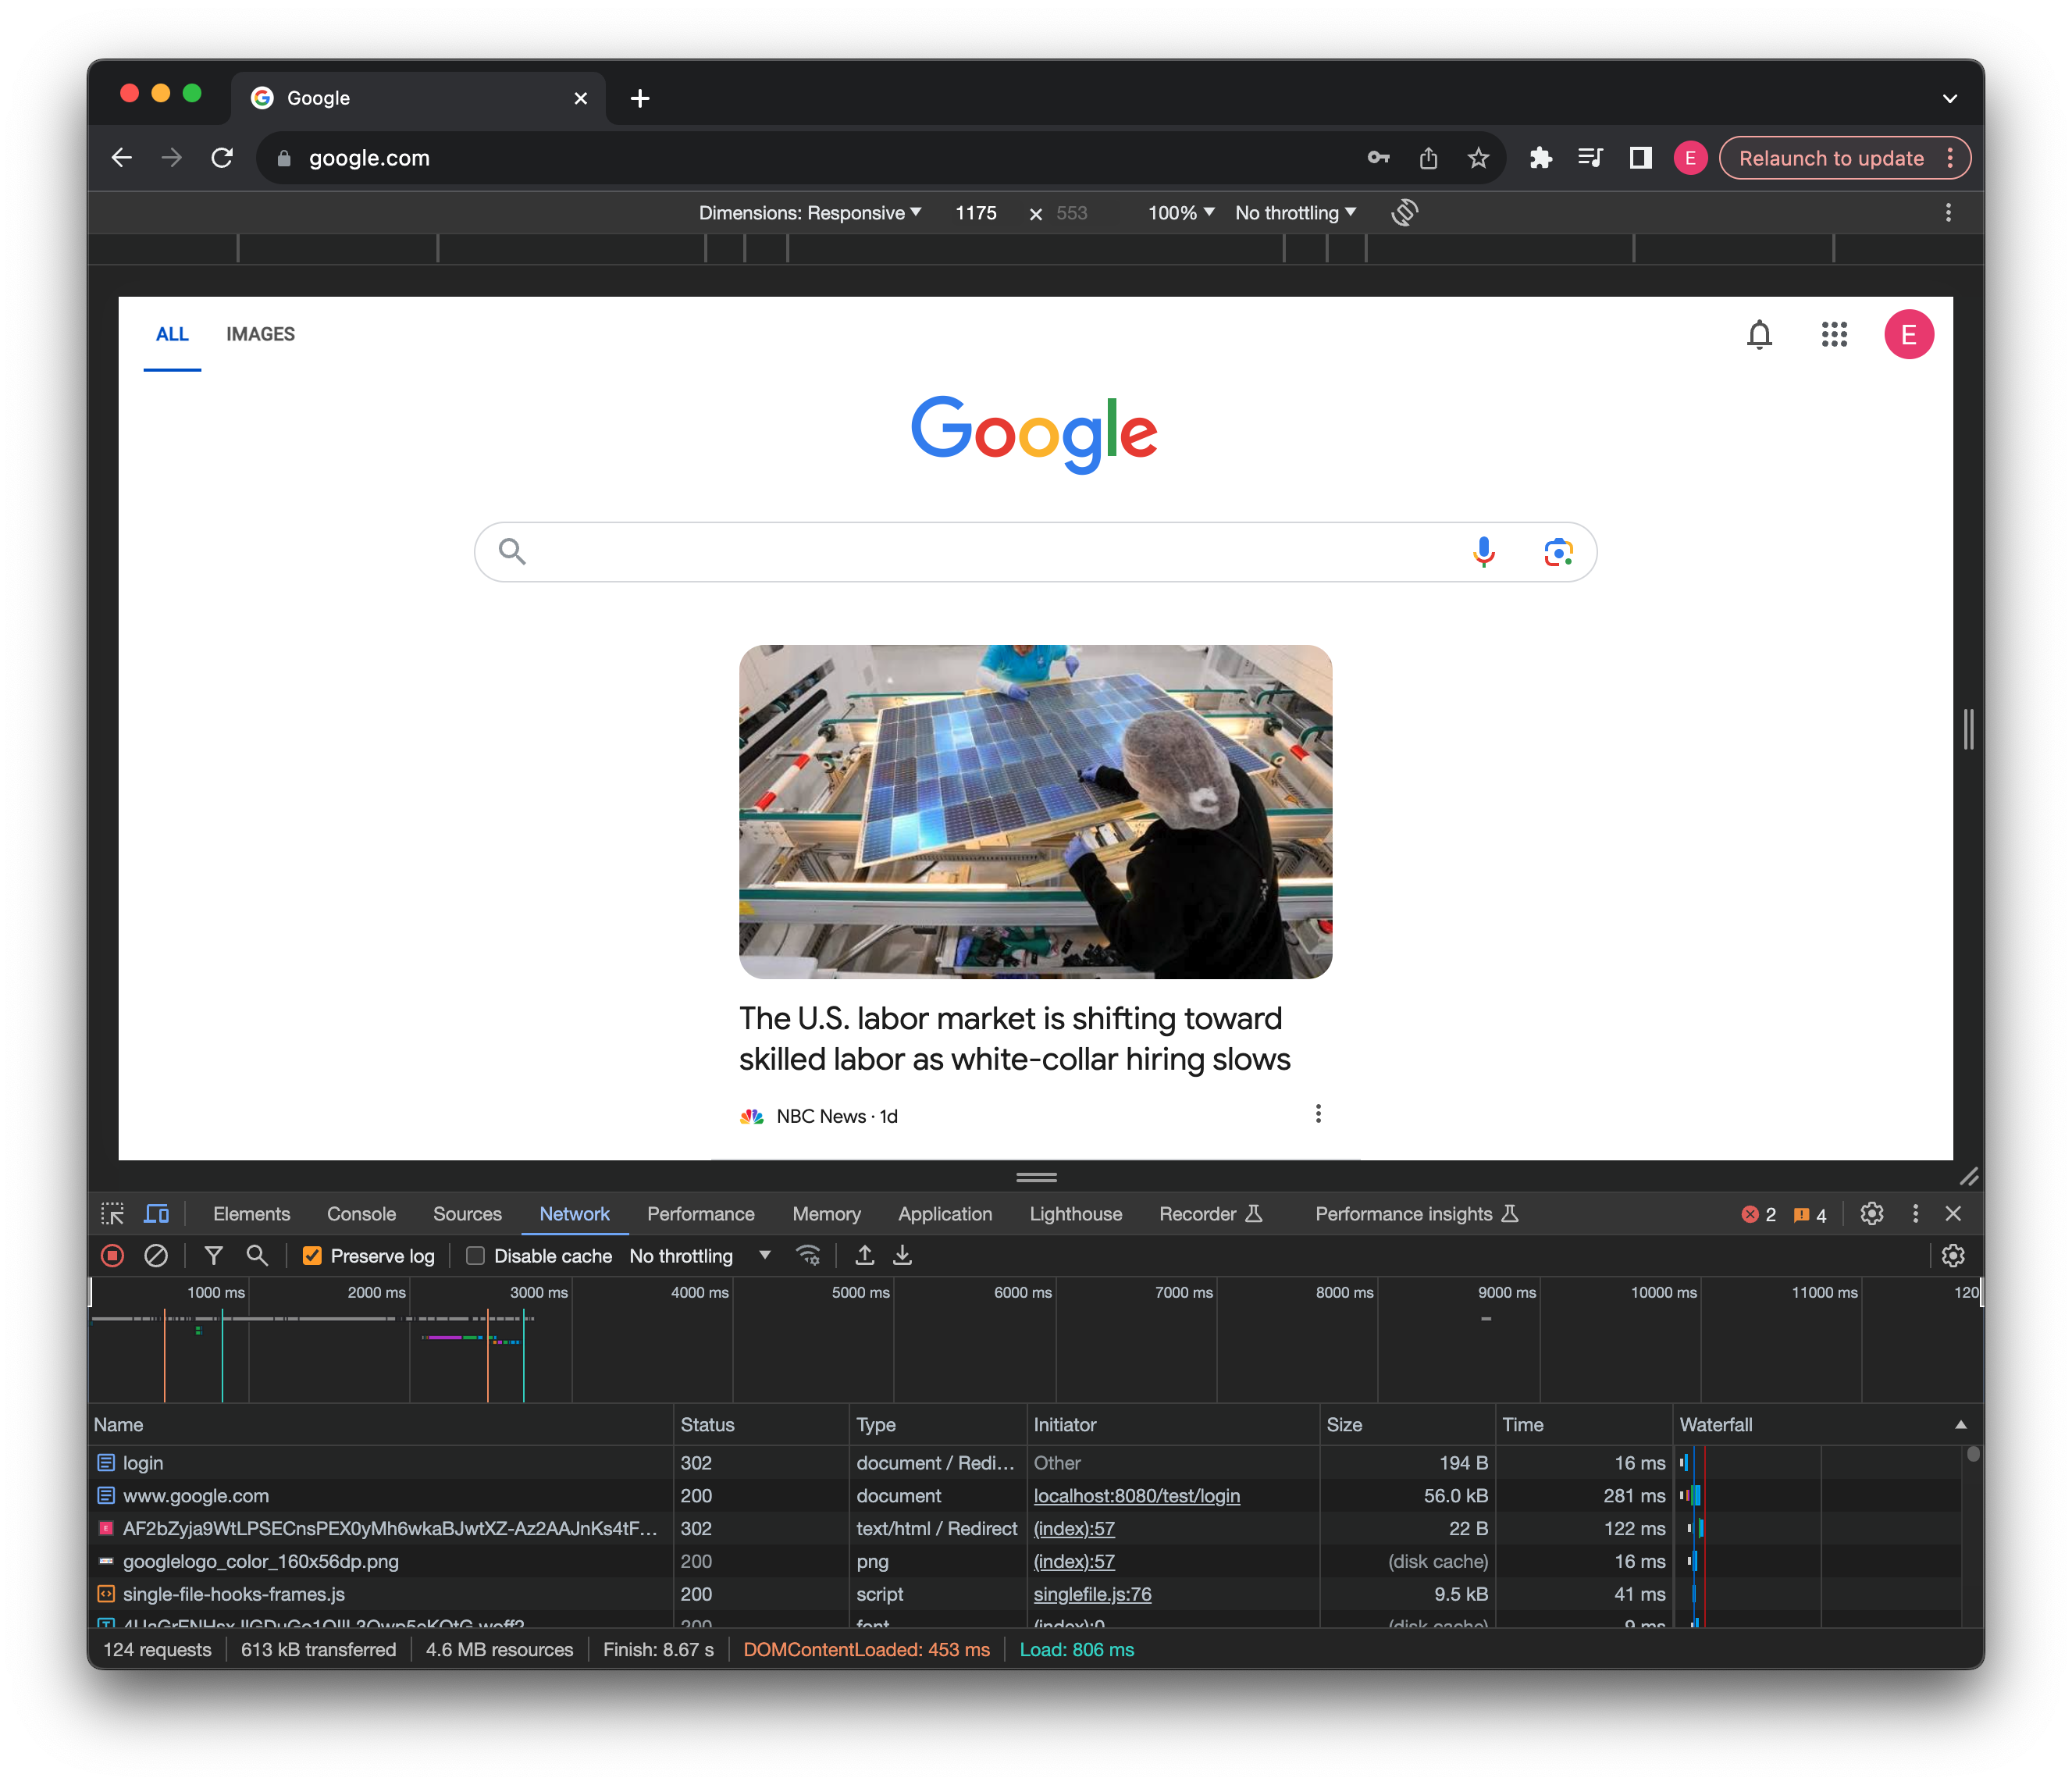The width and height of the screenshot is (2072, 1785).
Task: Click the rotate device orientation icon
Action: [1404, 212]
